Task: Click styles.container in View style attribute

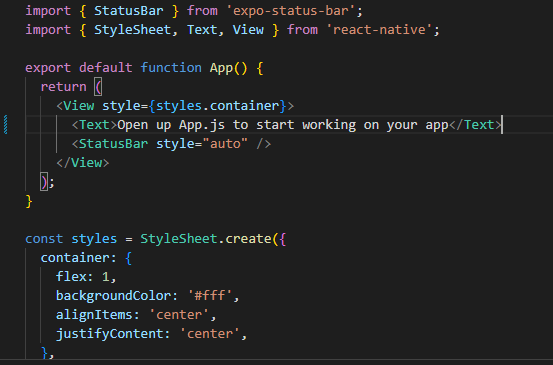Action: tap(218, 106)
